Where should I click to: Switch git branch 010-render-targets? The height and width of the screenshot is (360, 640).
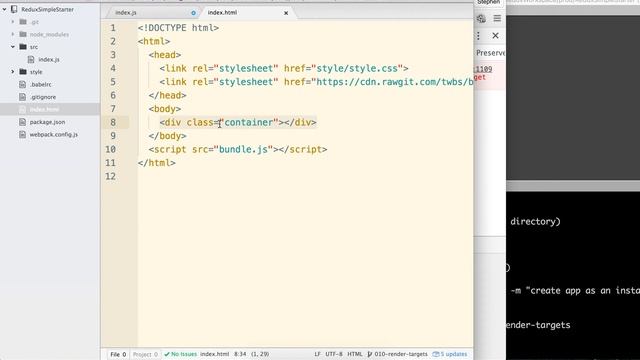[x=398, y=354]
